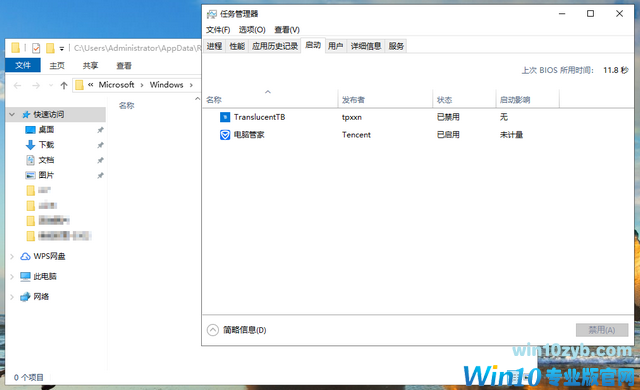The height and width of the screenshot is (390, 640).
Task: Open the quick access toolbar customize dropdown
Action: (x=62, y=49)
